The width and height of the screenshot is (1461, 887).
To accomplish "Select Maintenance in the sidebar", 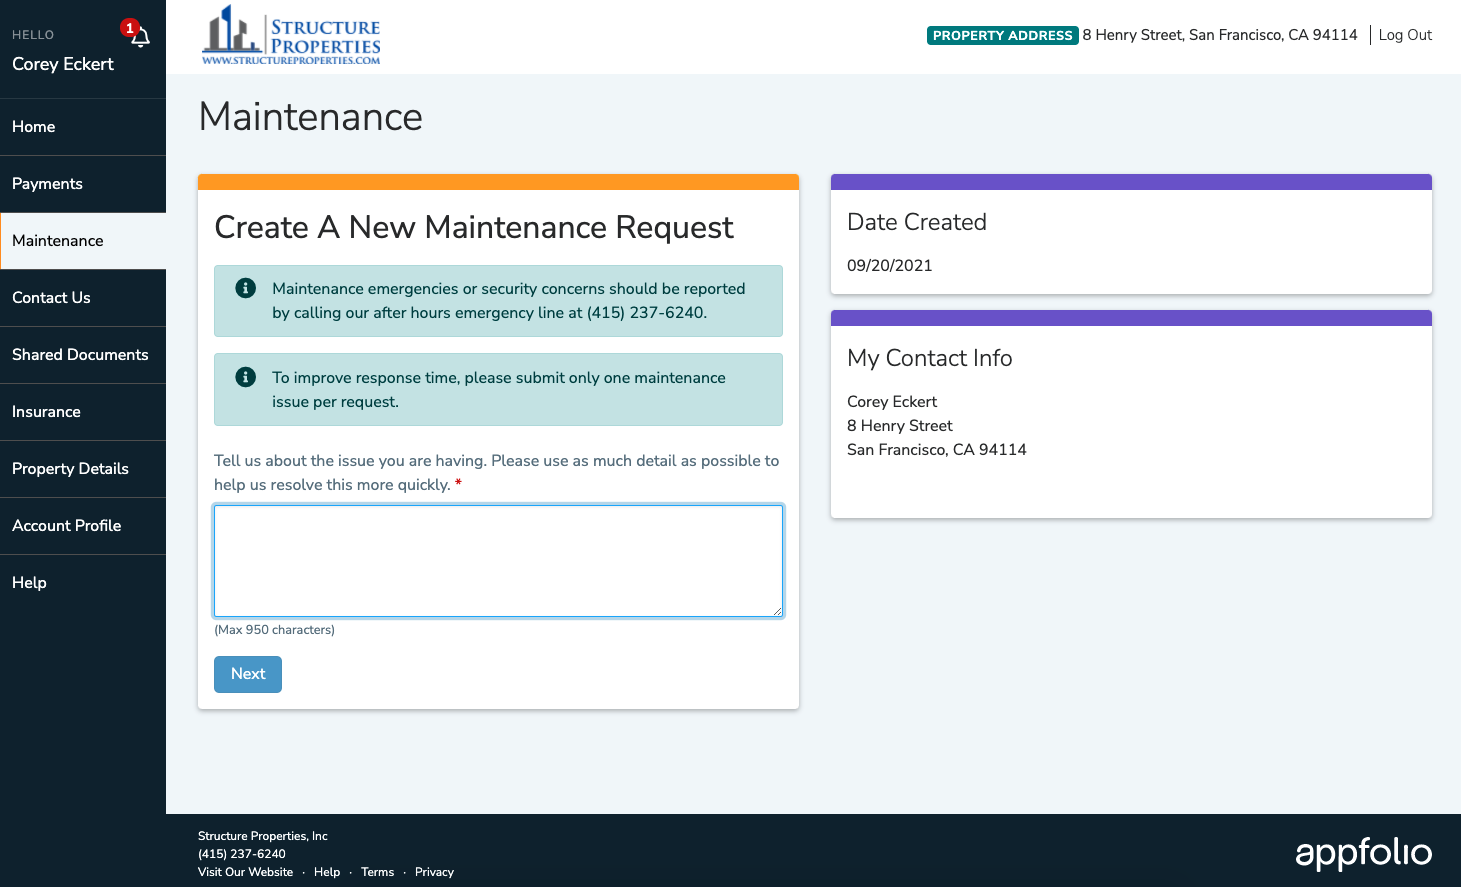I will coord(83,241).
